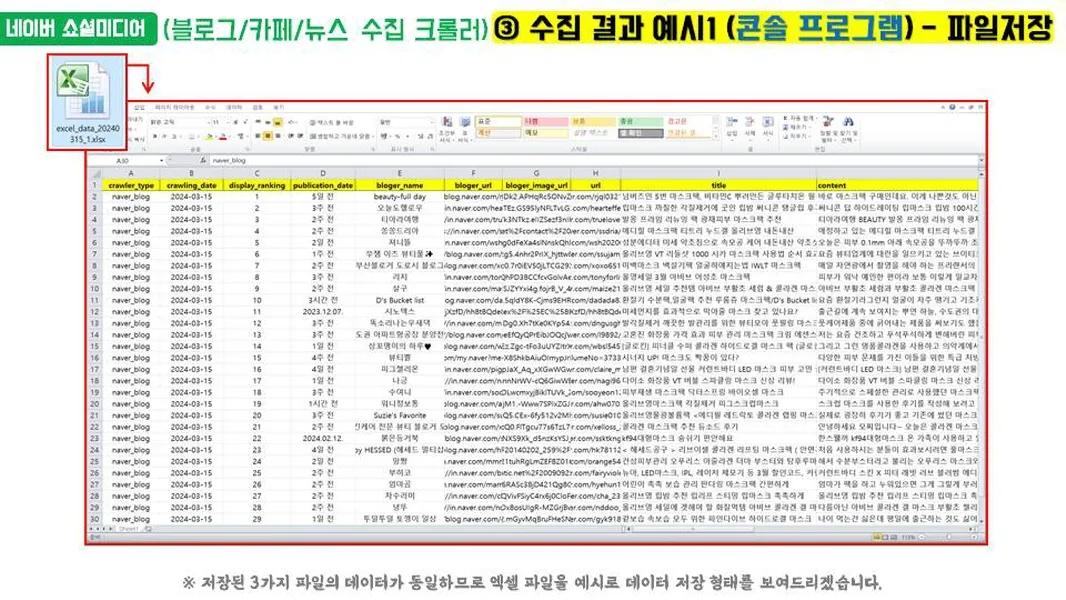Toggle Underline formatting in the font group
1066x600 pixels.
click(174, 137)
